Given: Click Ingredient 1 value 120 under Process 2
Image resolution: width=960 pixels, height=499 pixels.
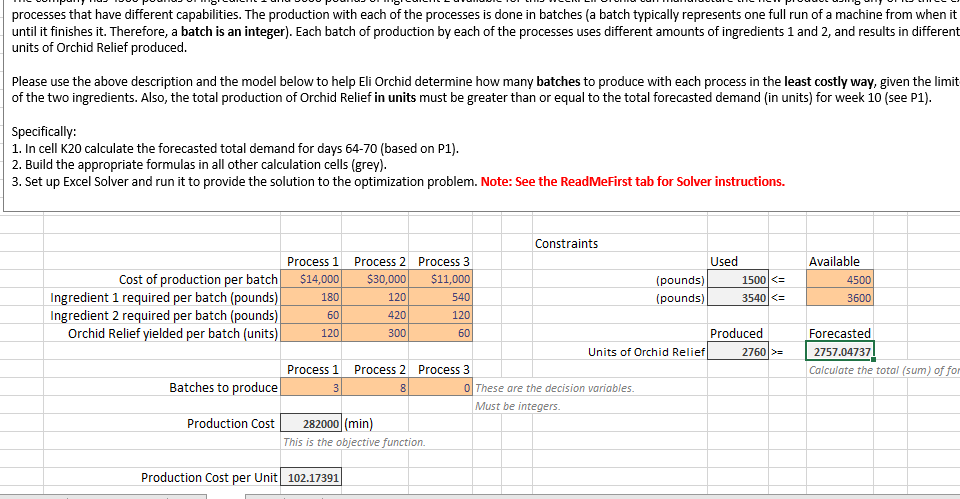Looking at the screenshot, I should tap(375, 298).
